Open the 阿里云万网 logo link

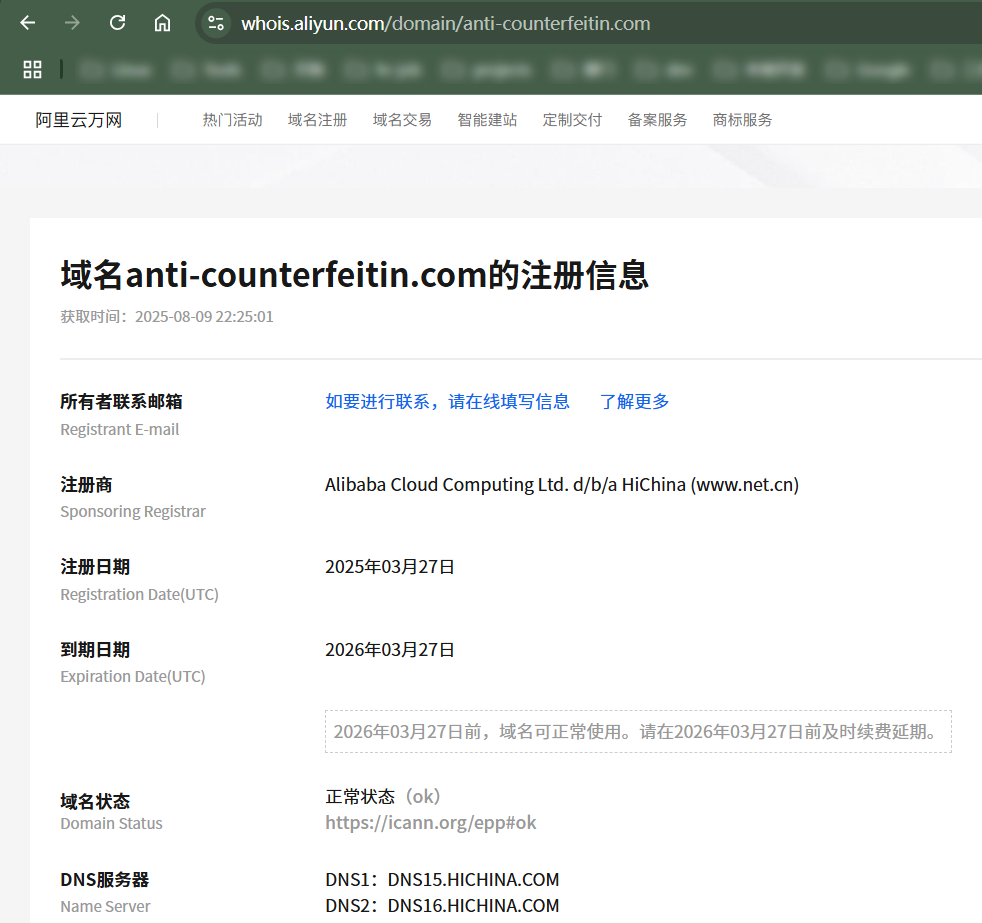[x=78, y=120]
